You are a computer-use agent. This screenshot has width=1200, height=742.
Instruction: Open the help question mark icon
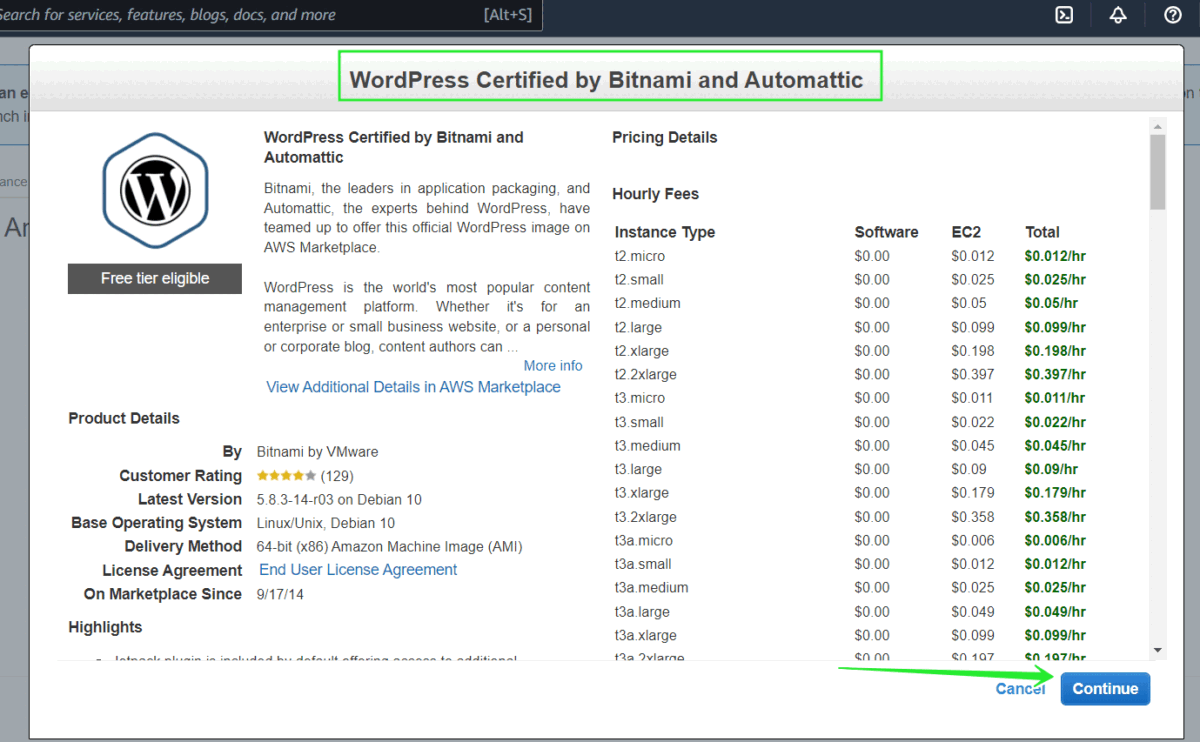[x=1173, y=14]
